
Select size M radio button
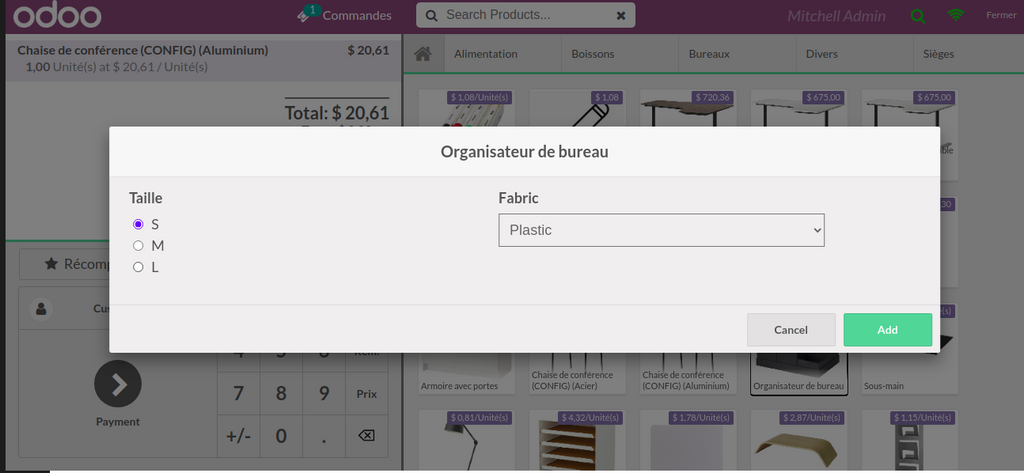pos(139,246)
